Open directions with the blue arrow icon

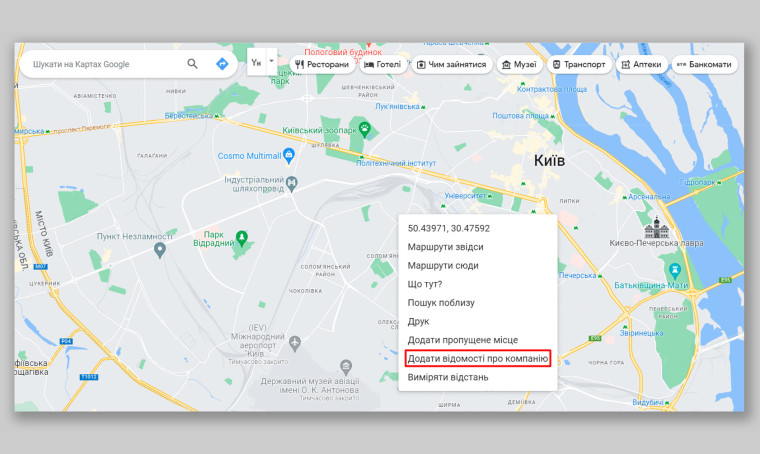click(222, 64)
